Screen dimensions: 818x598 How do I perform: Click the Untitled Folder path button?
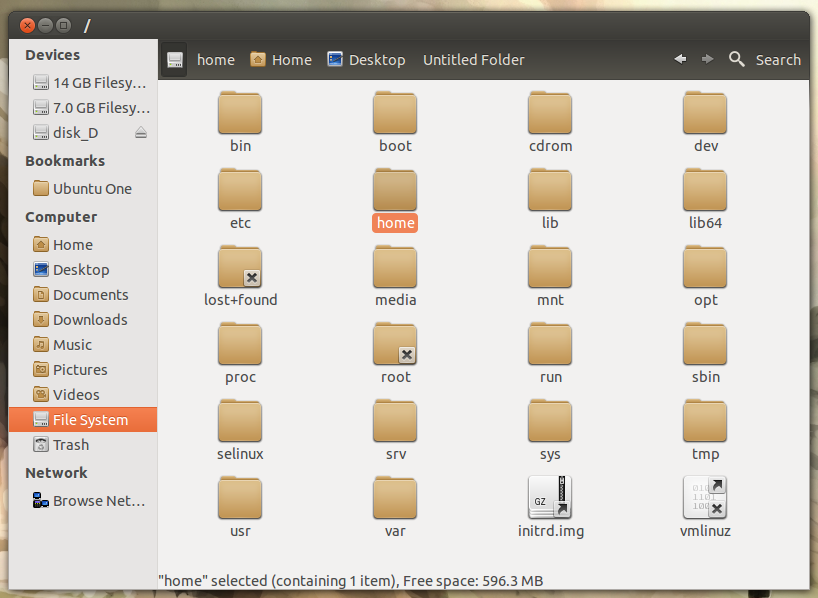(473, 60)
